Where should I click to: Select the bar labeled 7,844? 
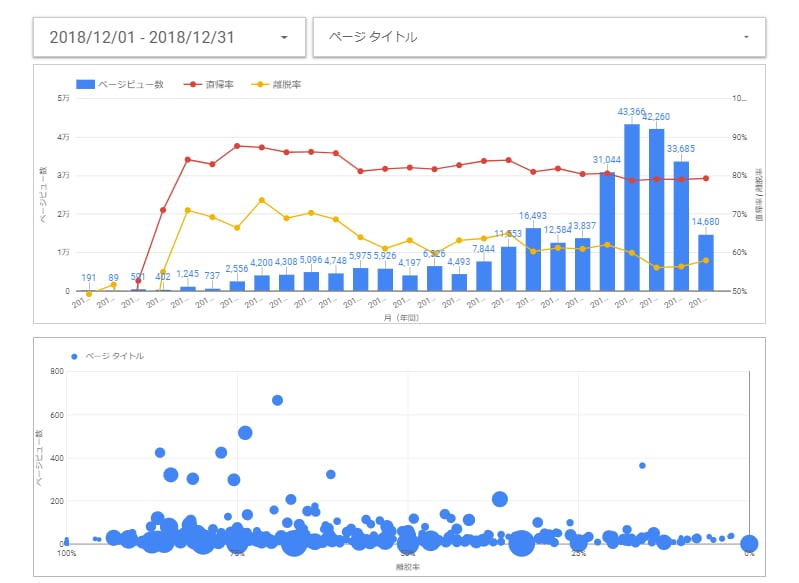click(484, 276)
